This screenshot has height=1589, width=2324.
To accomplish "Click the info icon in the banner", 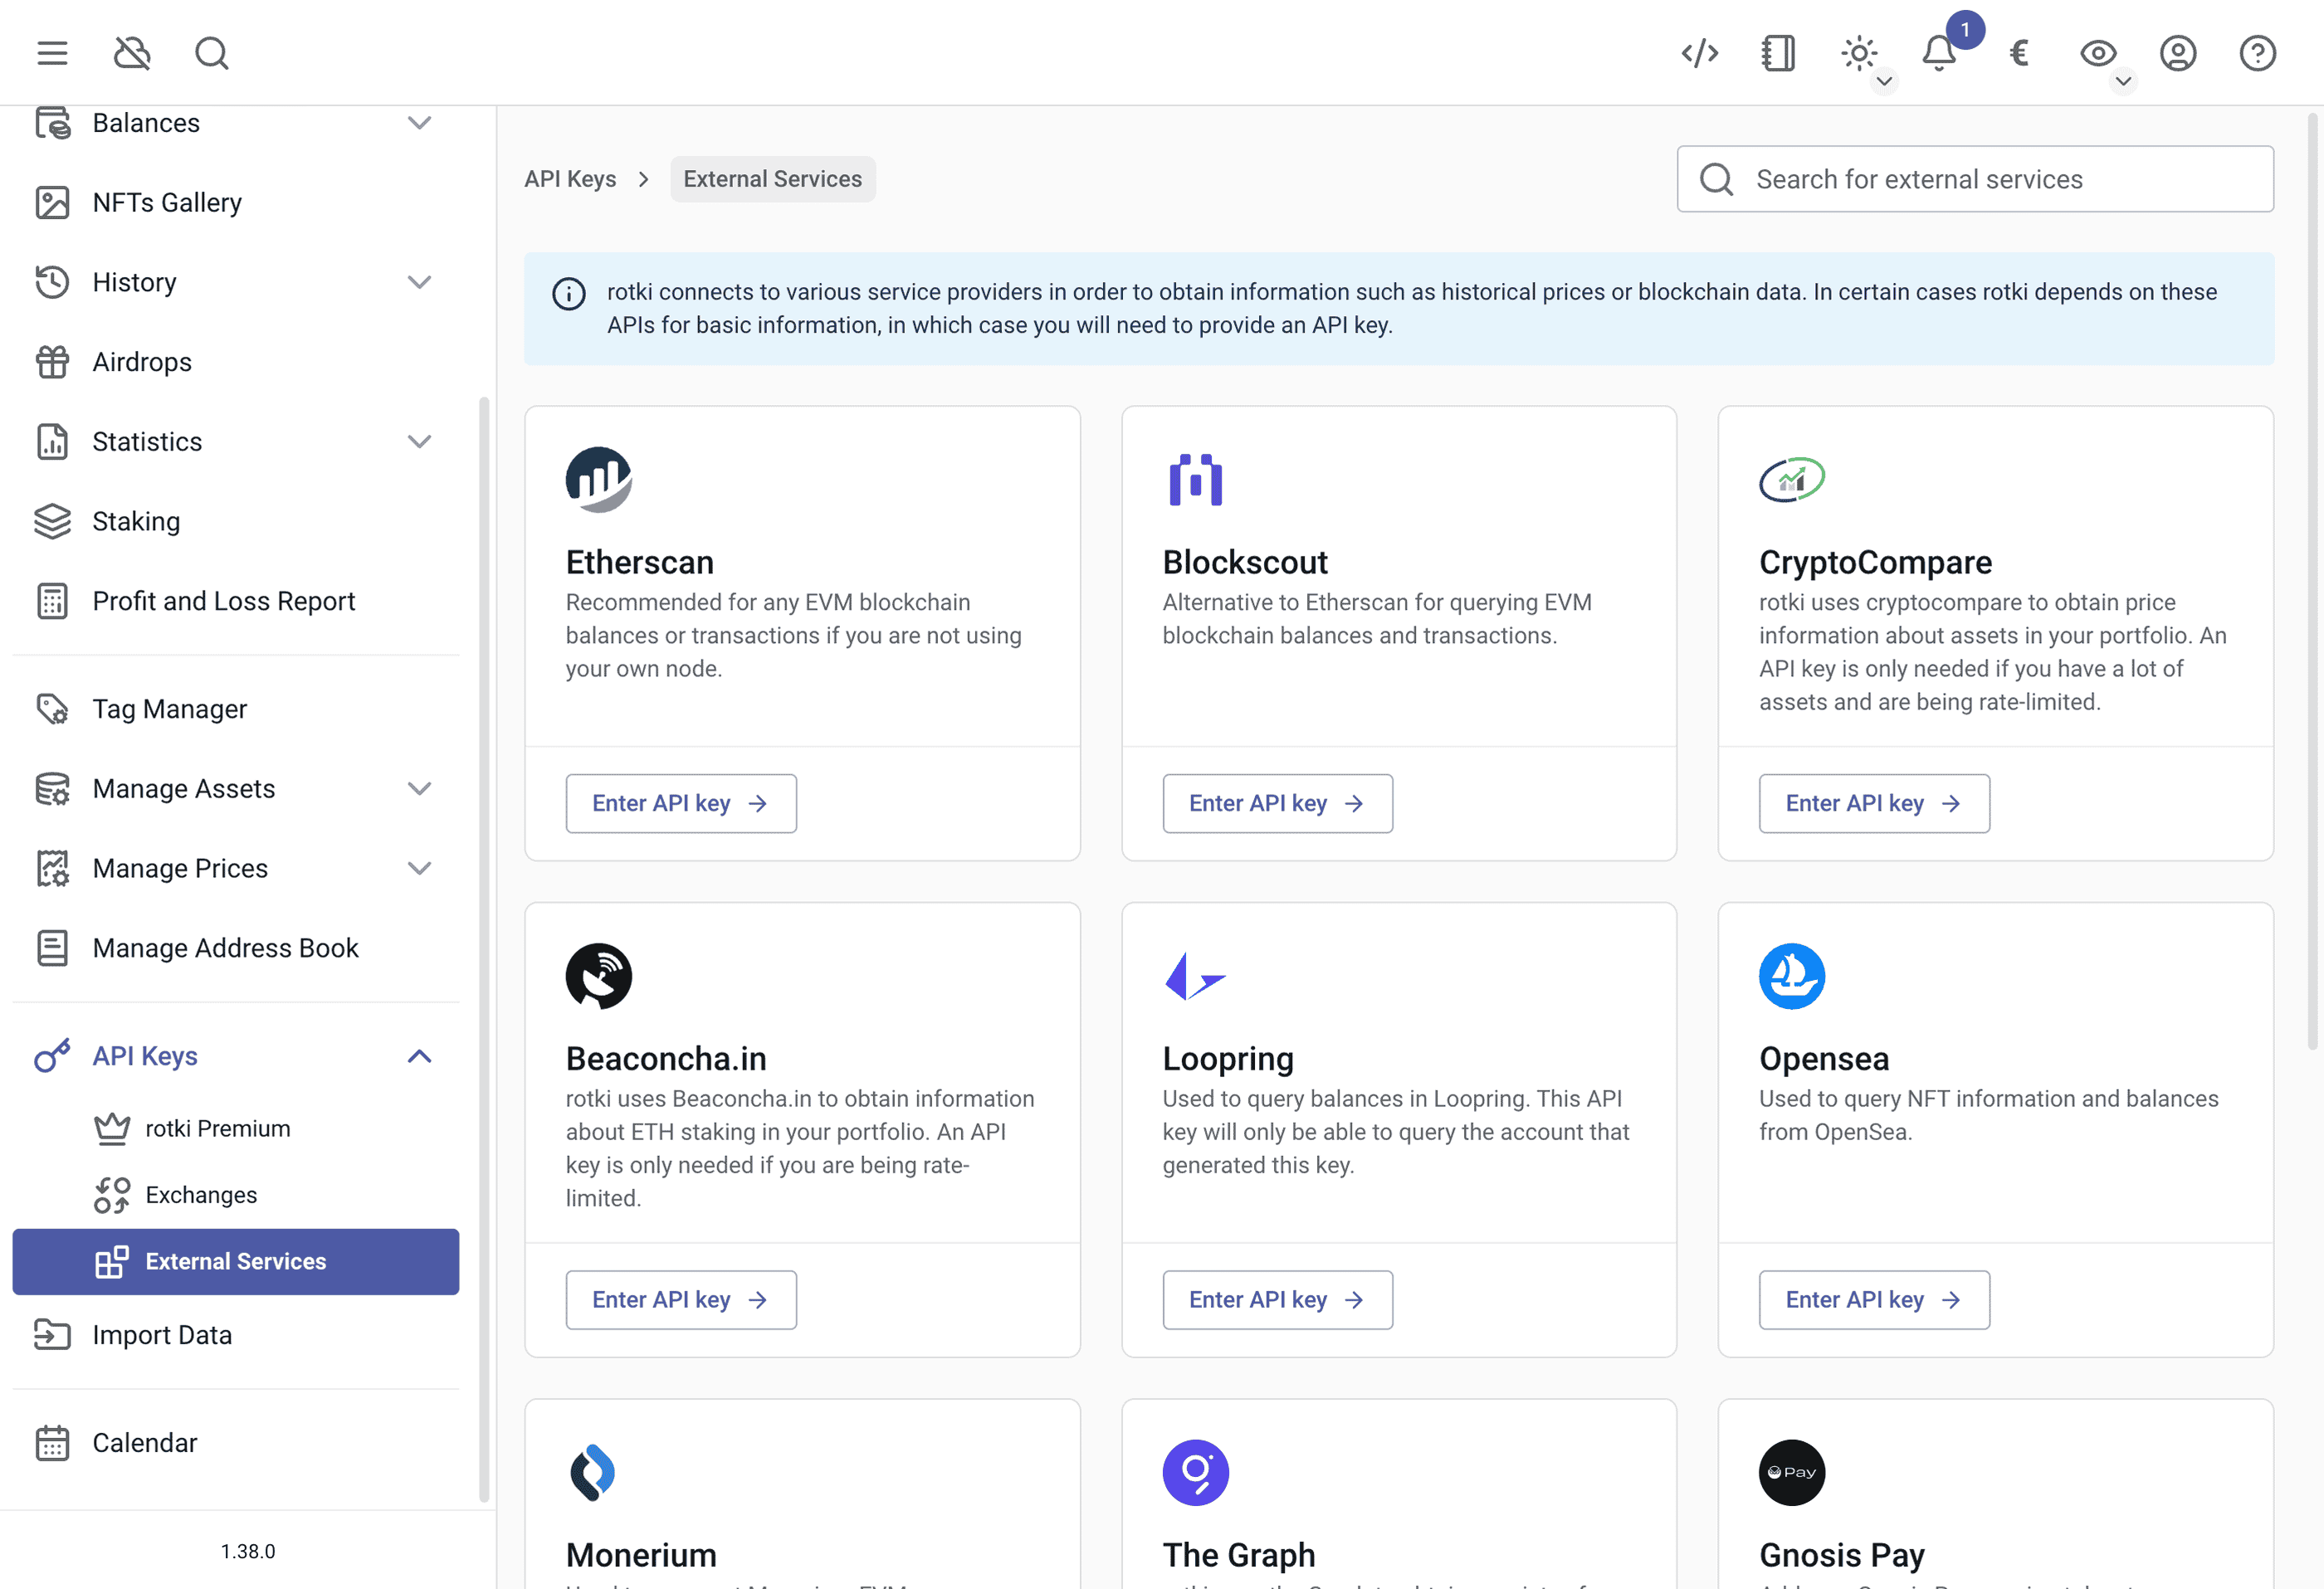I will [569, 294].
